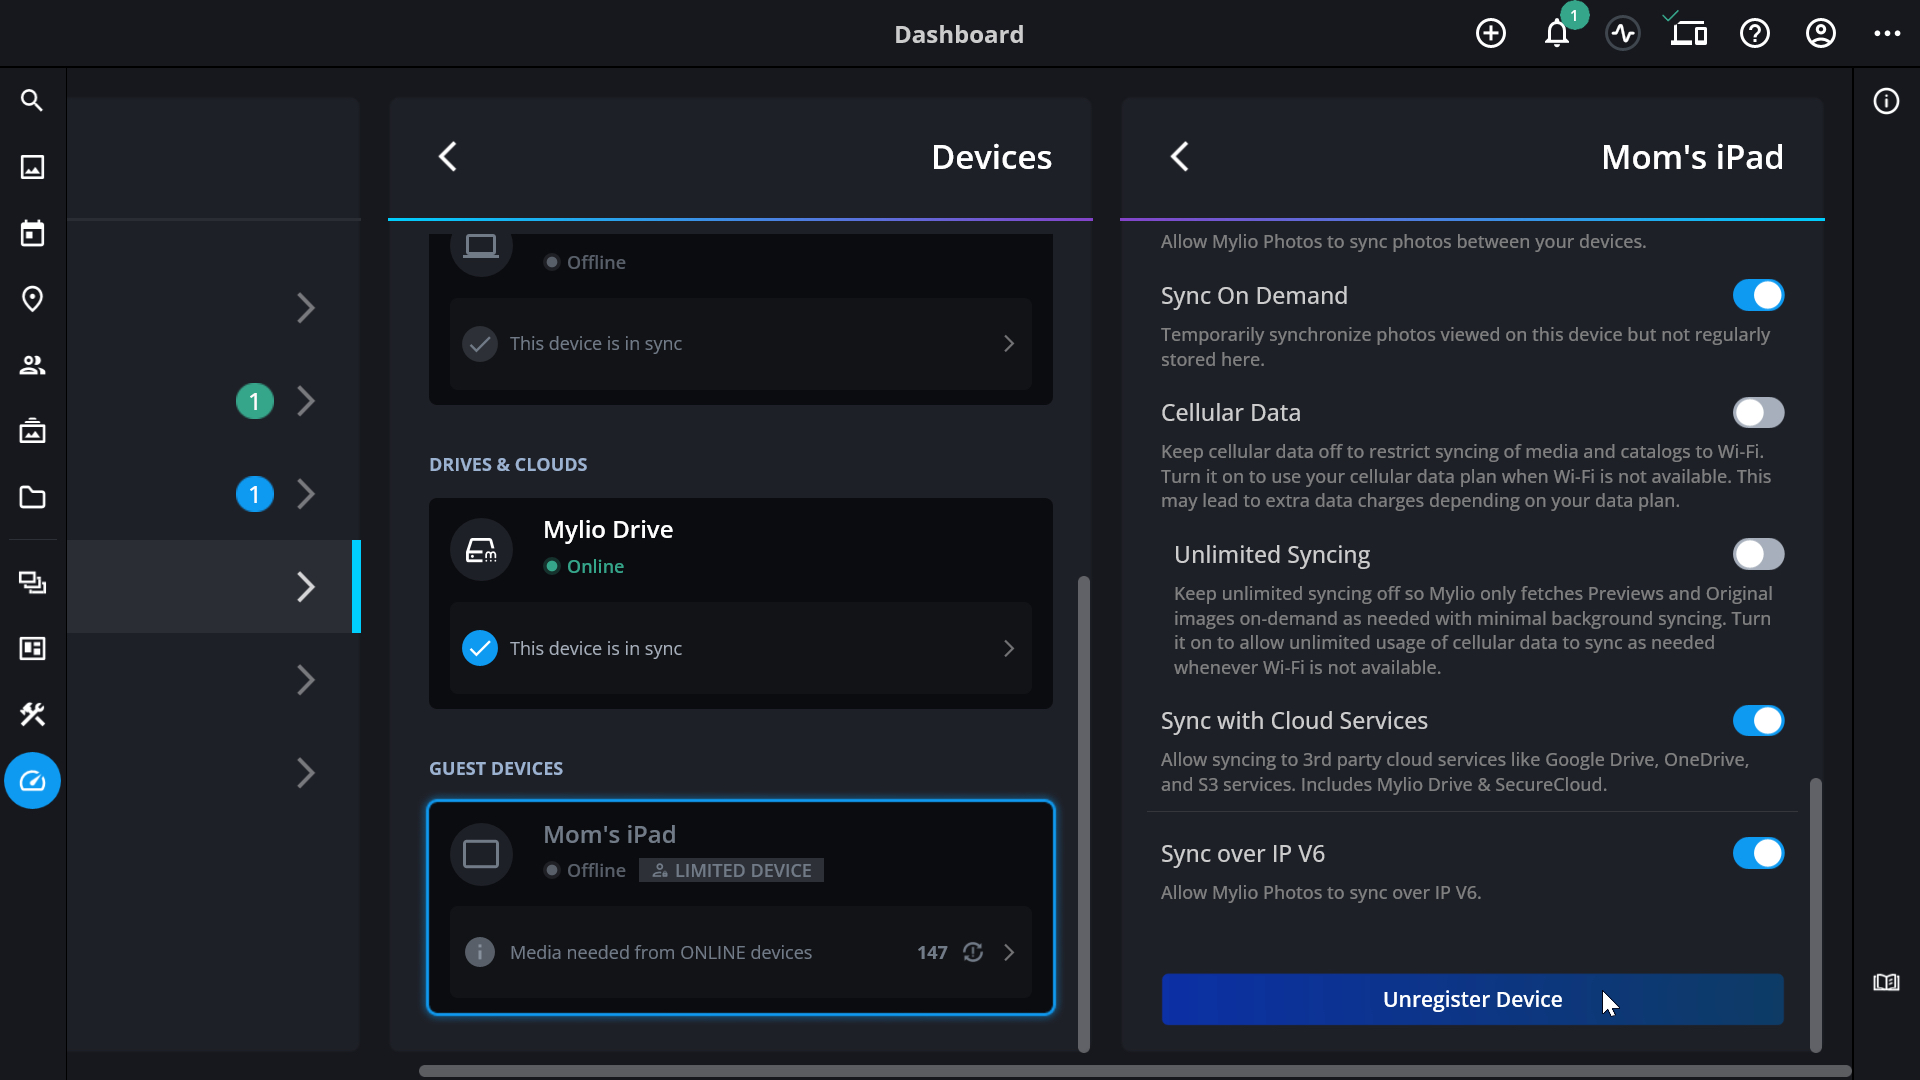
Task: Click the Unregister Device button
Action: point(1472,999)
